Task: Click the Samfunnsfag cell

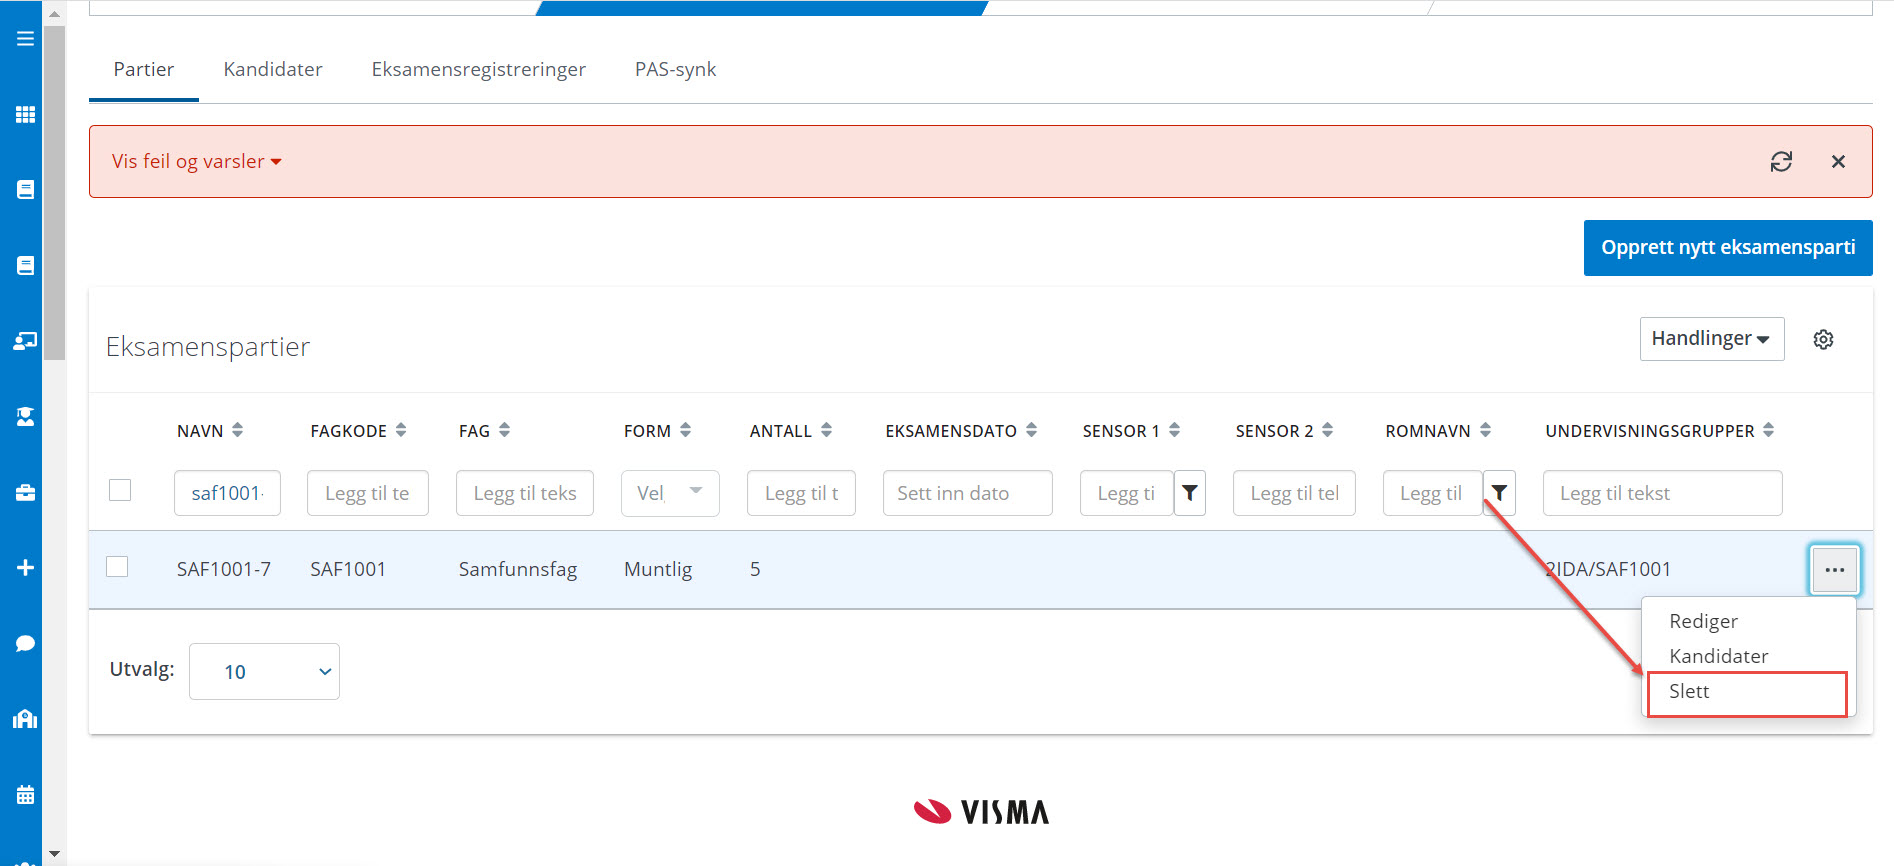Action: [x=518, y=569]
